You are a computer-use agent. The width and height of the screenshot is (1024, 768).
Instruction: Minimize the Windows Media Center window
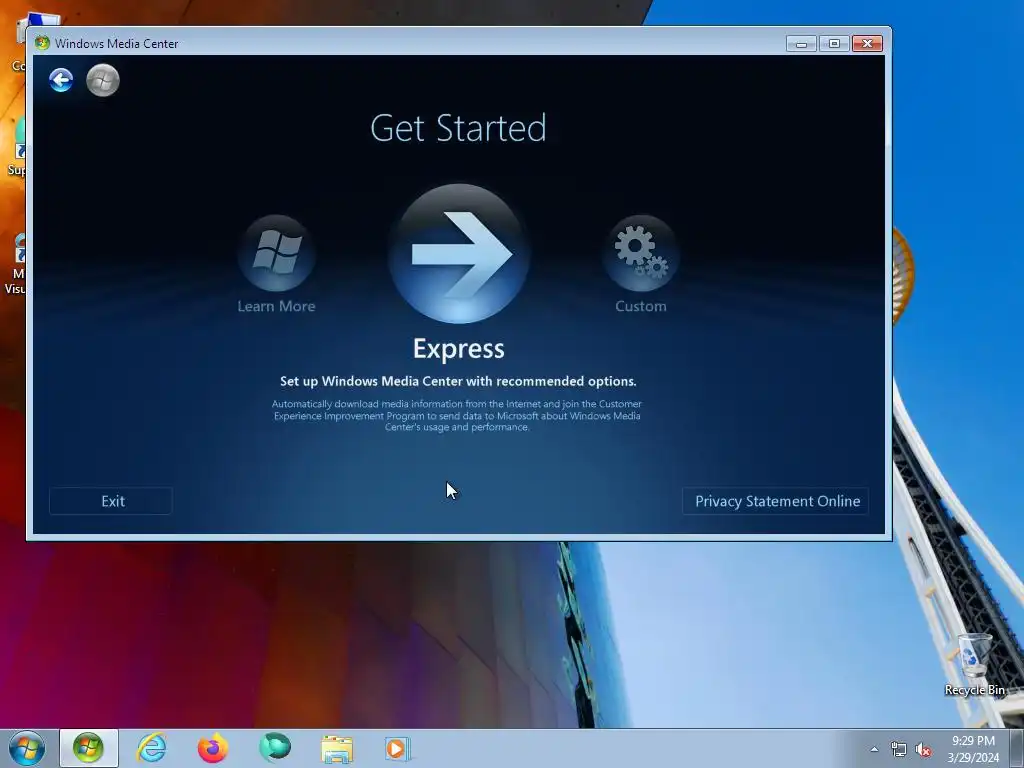(x=801, y=44)
